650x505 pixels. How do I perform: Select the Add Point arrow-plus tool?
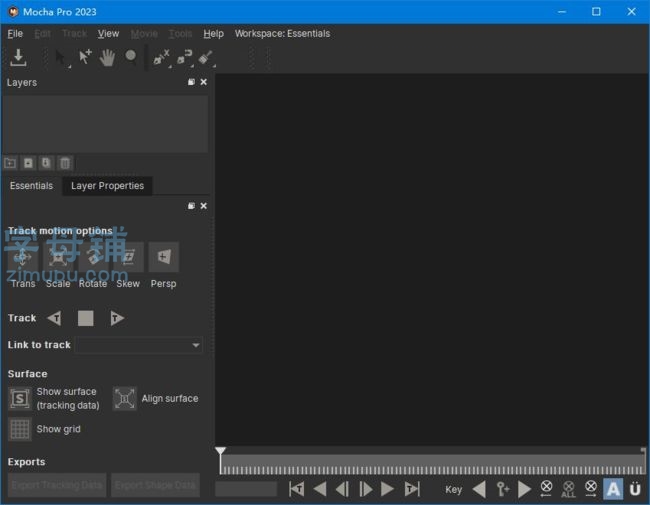click(x=85, y=57)
